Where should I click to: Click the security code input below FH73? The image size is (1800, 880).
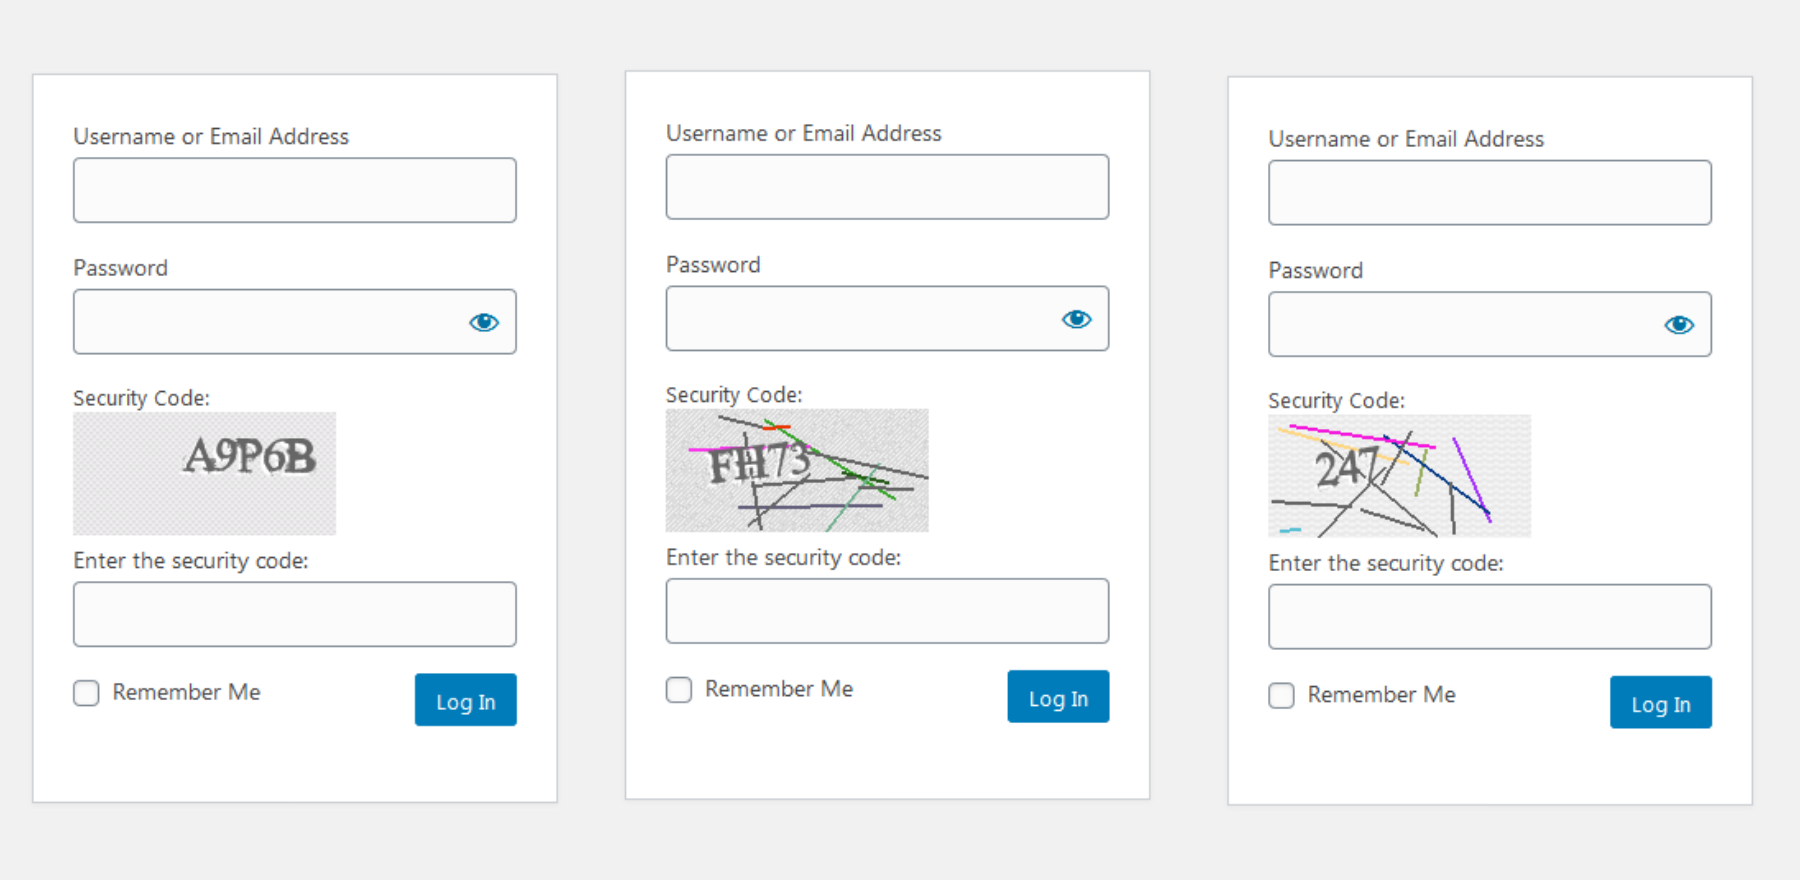pyautogui.click(x=887, y=611)
